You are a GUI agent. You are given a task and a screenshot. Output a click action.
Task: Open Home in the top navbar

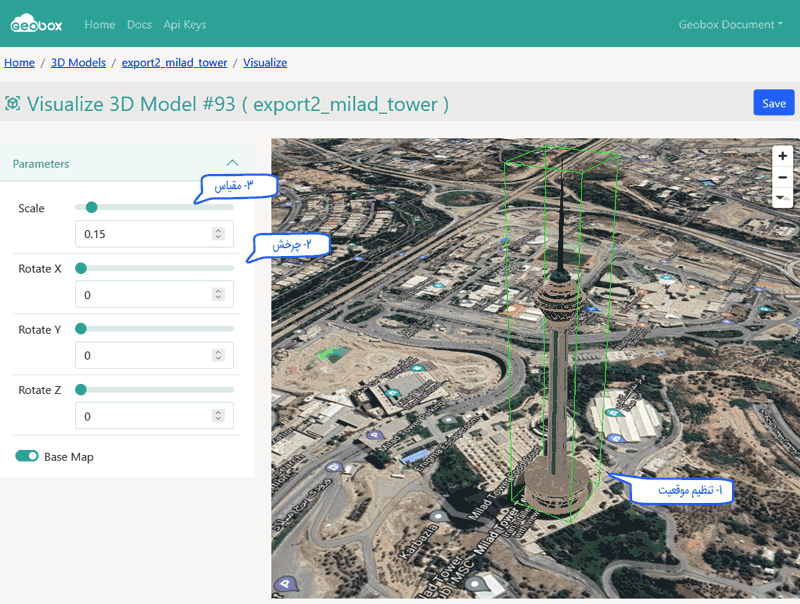(x=100, y=24)
